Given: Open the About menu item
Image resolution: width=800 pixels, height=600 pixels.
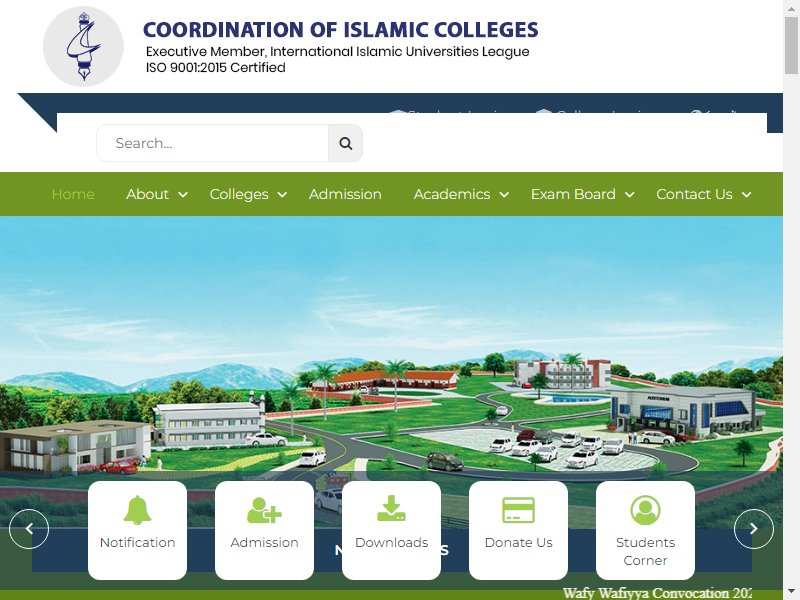Looking at the screenshot, I should pos(147,194).
